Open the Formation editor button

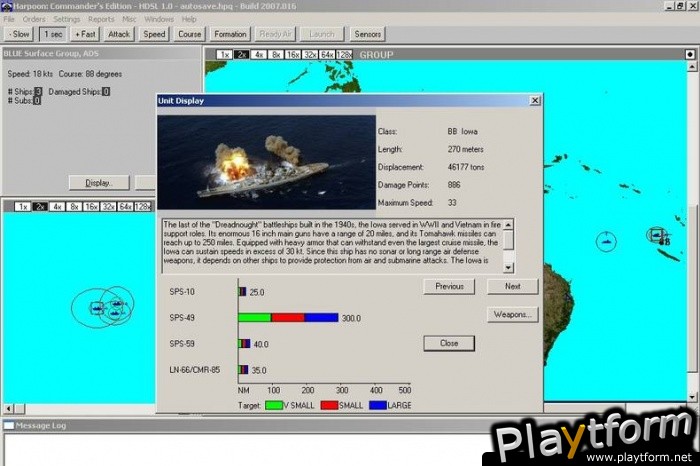[230, 34]
